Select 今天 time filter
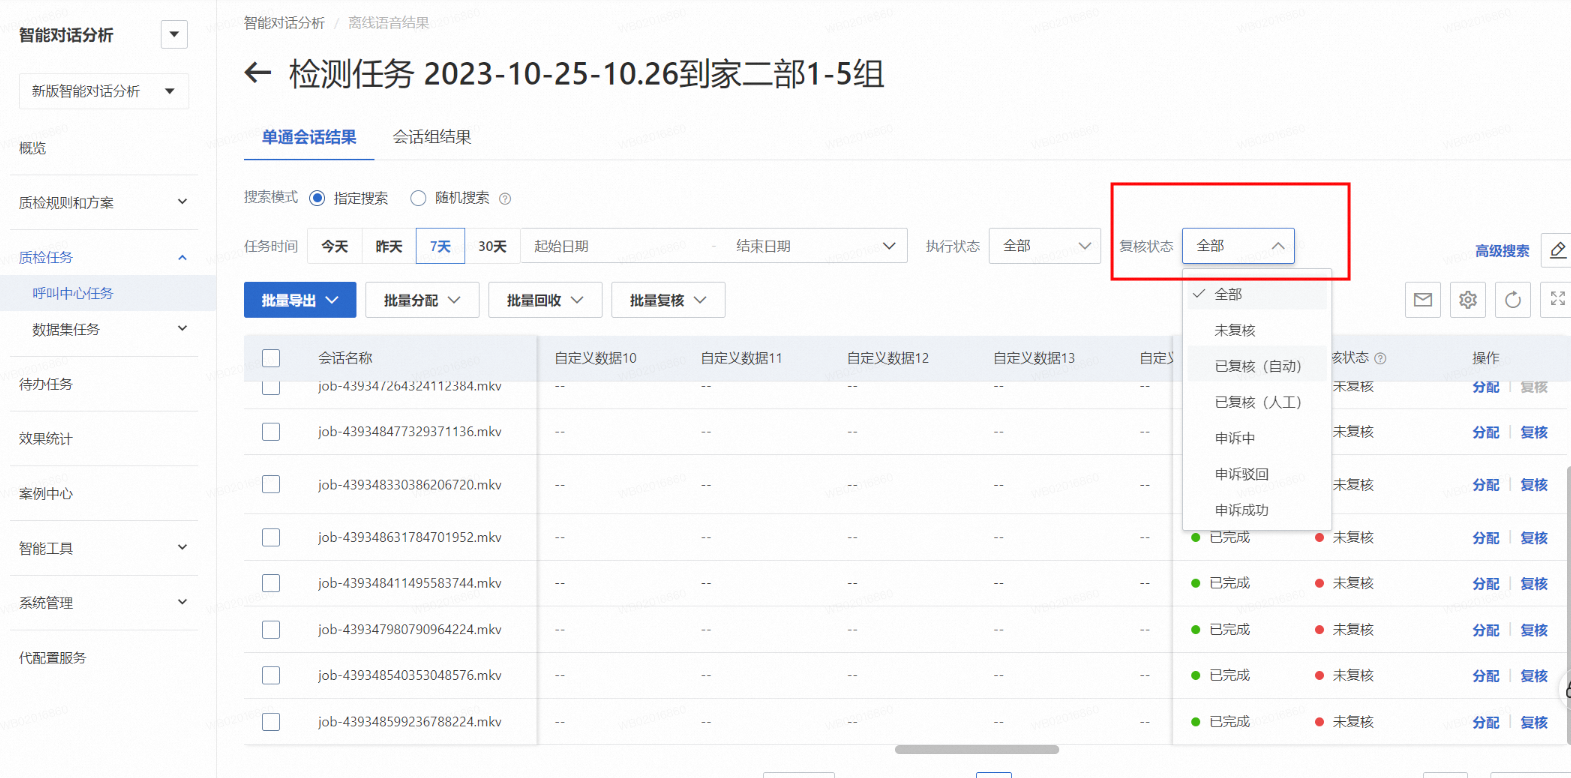Image resolution: width=1571 pixels, height=778 pixels. [x=335, y=246]
